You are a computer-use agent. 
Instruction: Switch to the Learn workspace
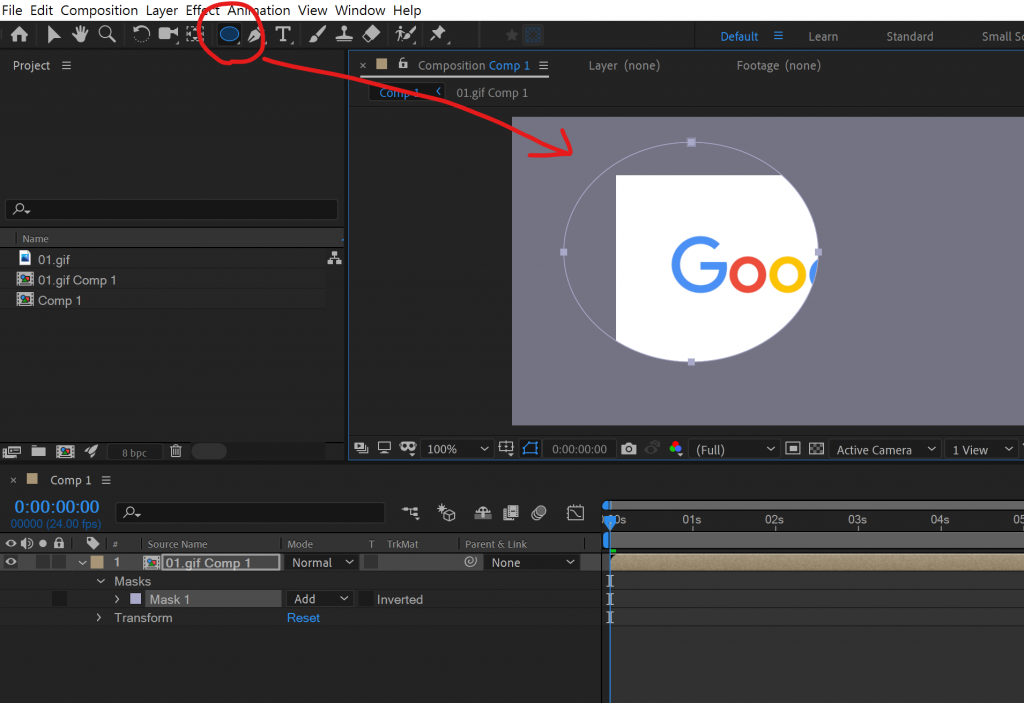[x=823, y=37]
